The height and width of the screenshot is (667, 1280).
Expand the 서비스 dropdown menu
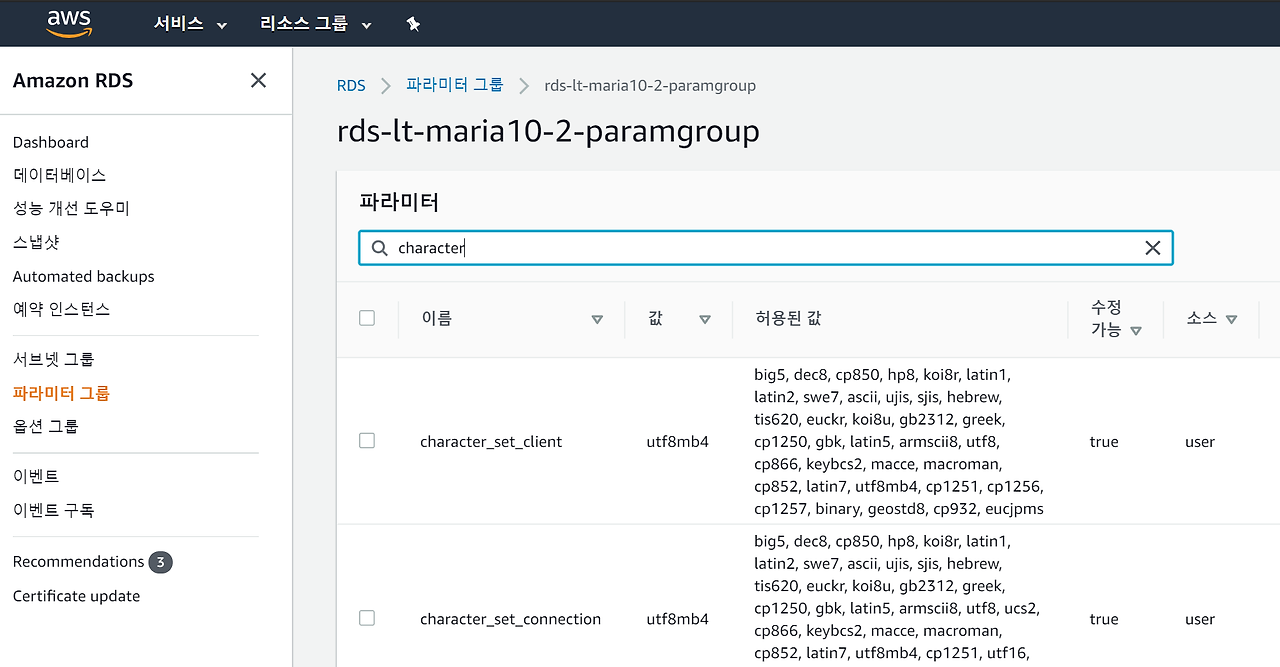coord(190,24)
